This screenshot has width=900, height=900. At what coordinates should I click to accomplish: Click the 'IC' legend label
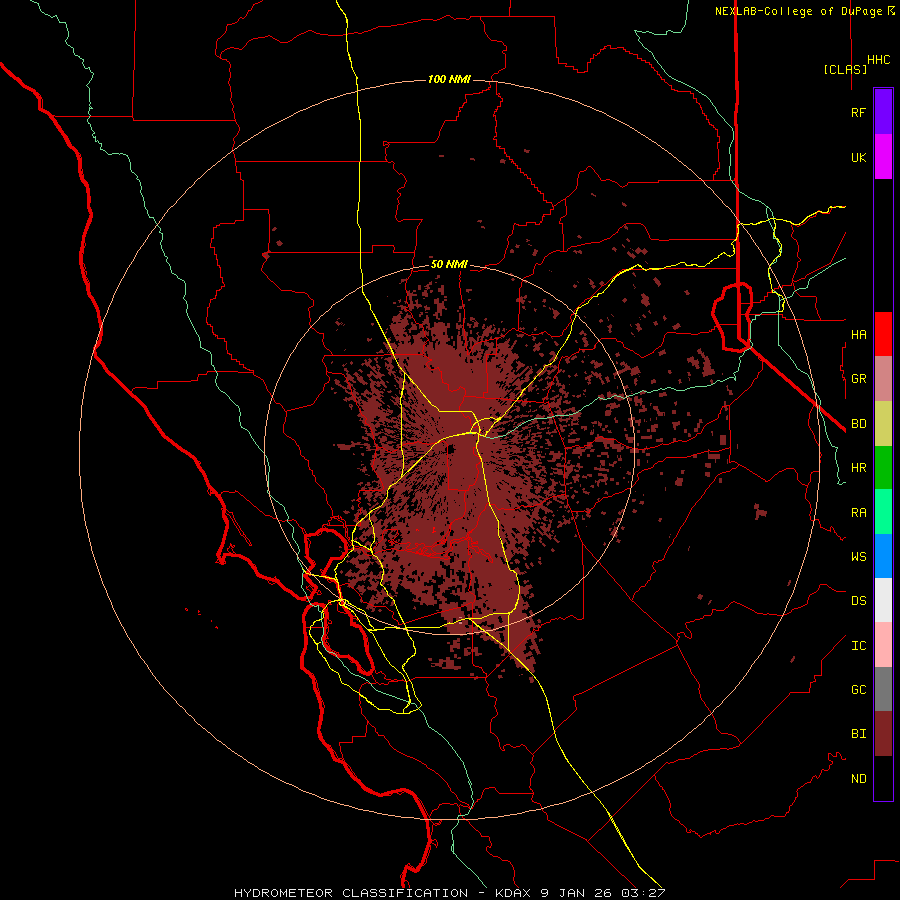pyautogui.click(x=858, y=646)
